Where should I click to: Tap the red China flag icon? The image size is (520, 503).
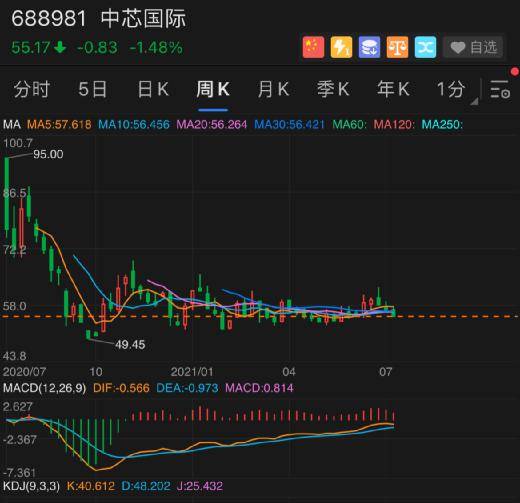click(x=313, y=47)
